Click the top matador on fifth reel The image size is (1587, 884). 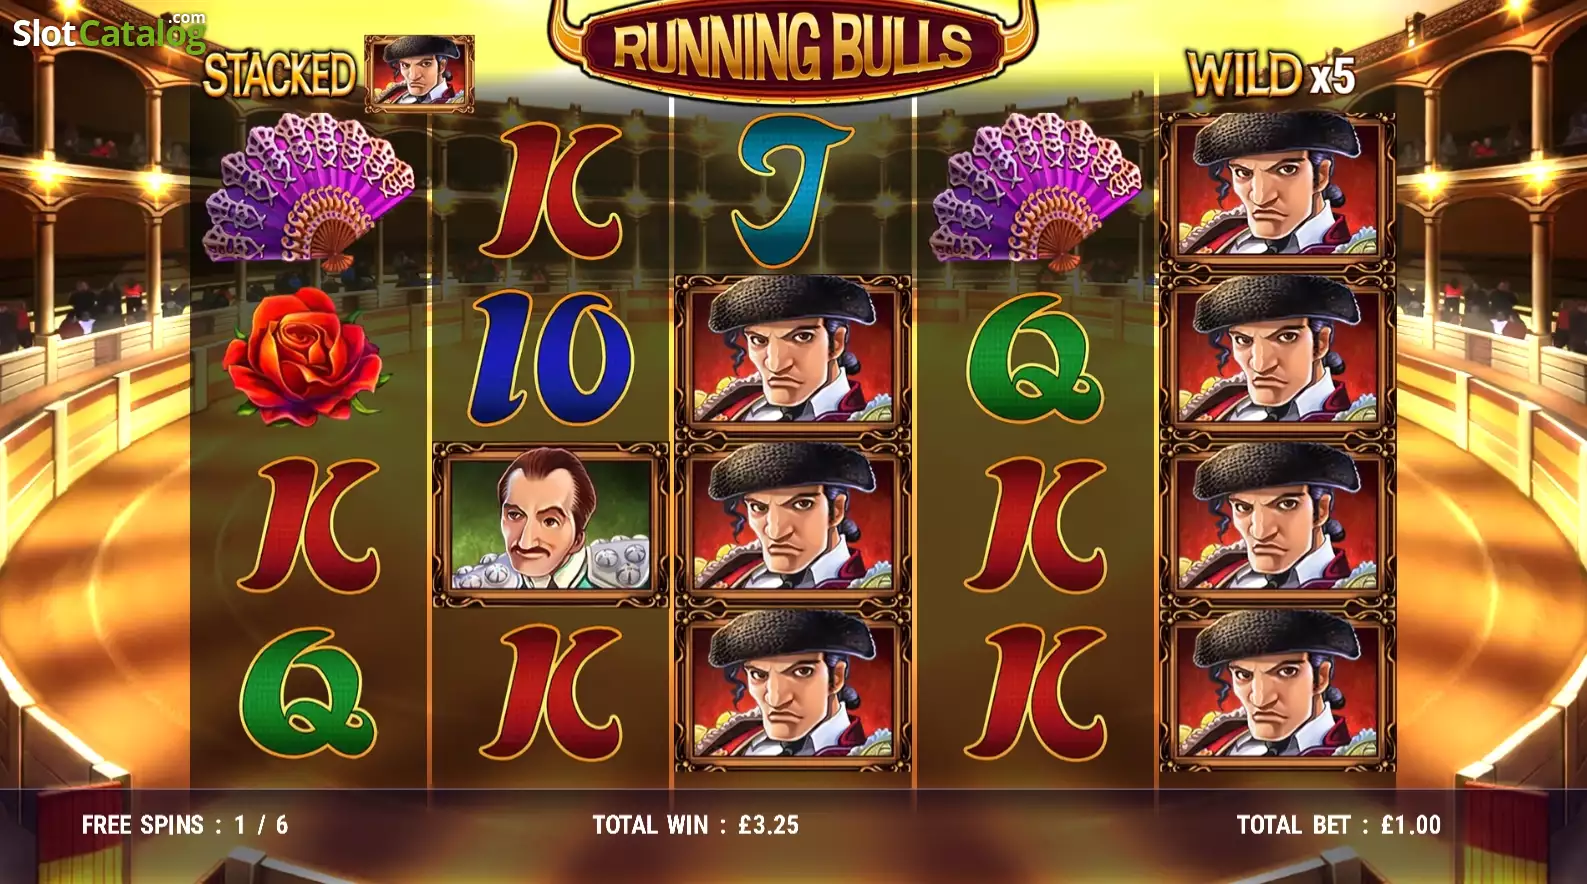[x=1277, y=189]
